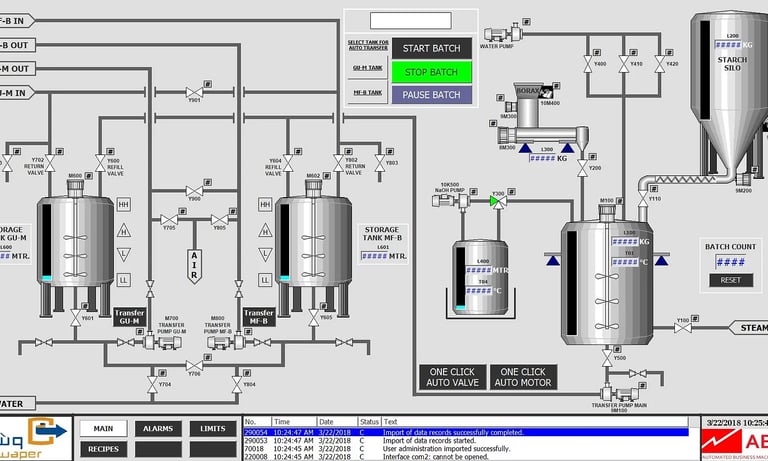This screenshot has width=768, height=461.
Task: Click the Y600 refill valve
Action: [100, 163]
